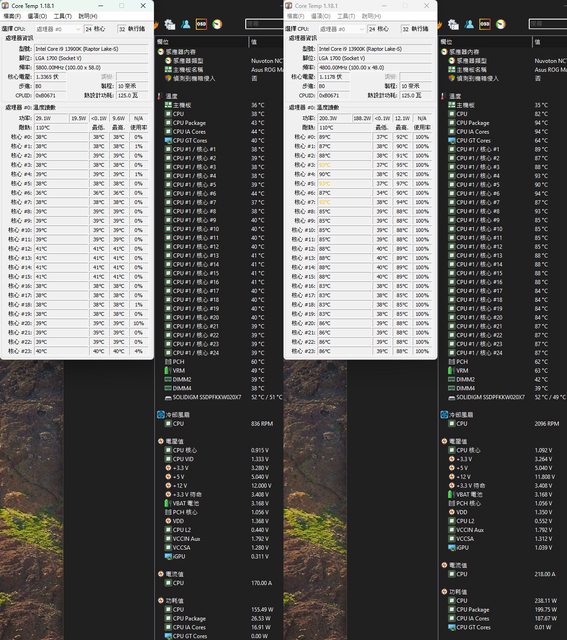Click the gear preferences icon beside the idle Core Temp window
Screen dimensions: 567x640
coord(170,24)
